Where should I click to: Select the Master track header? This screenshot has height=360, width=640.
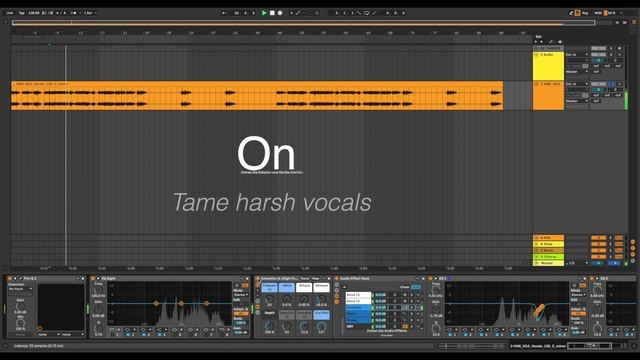coord(548,264)
